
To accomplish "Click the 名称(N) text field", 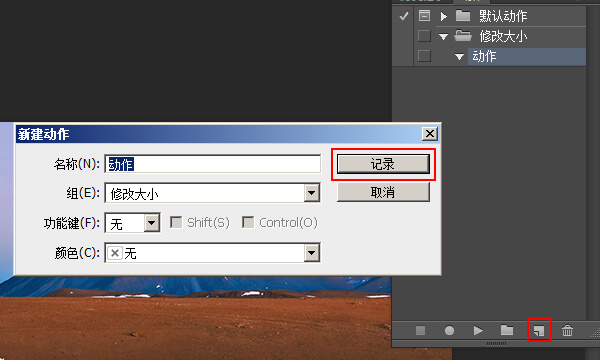I will pyautogui.click(x=212, y=164).
